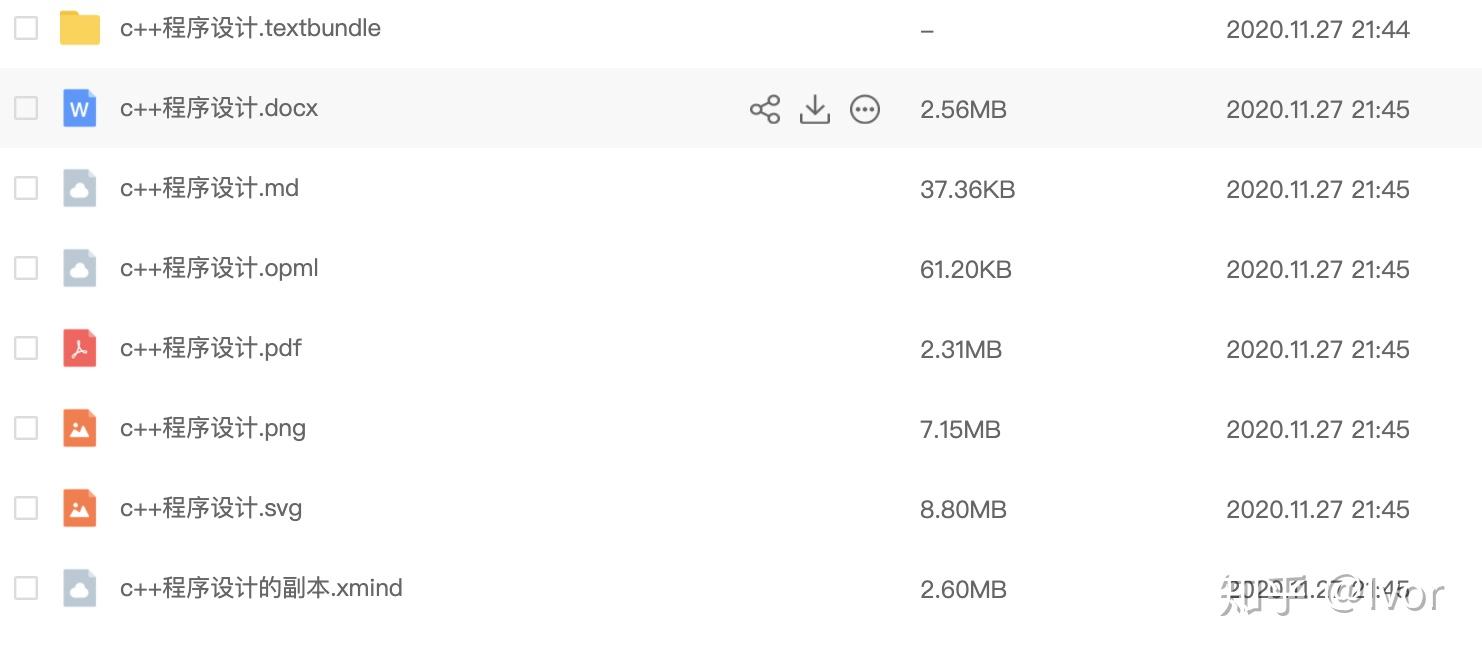Open more options for the docx file
Viewport: 1482px width, 654px height.
pyautogui.click(x=865, y=109)
